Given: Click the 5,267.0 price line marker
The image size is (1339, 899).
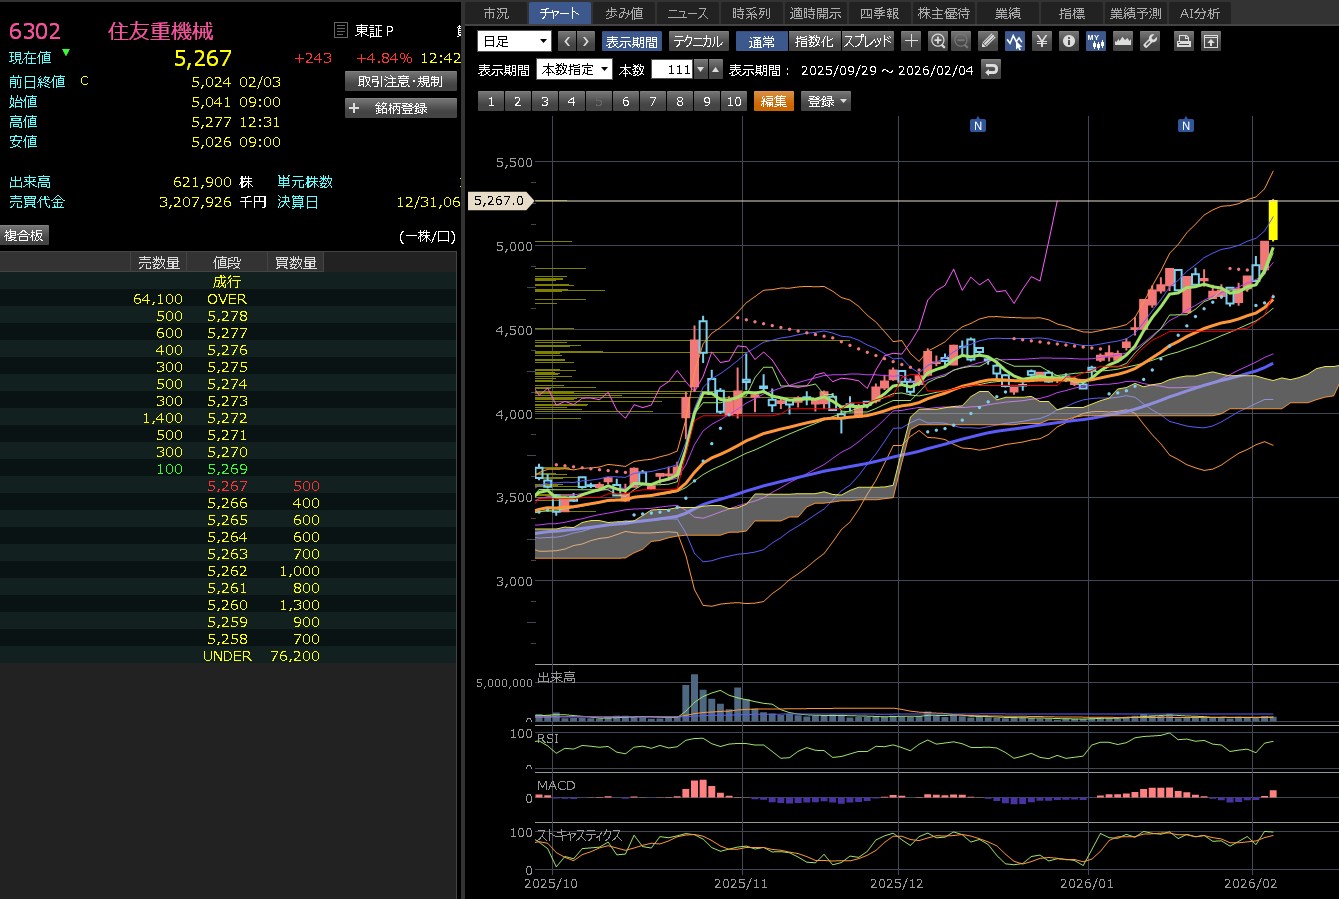Looking at the screenshot, I should [x=499, y=201].
